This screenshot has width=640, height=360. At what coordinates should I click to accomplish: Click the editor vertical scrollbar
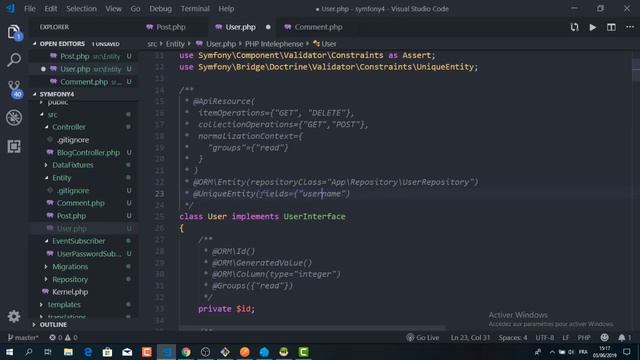point(636,69)
